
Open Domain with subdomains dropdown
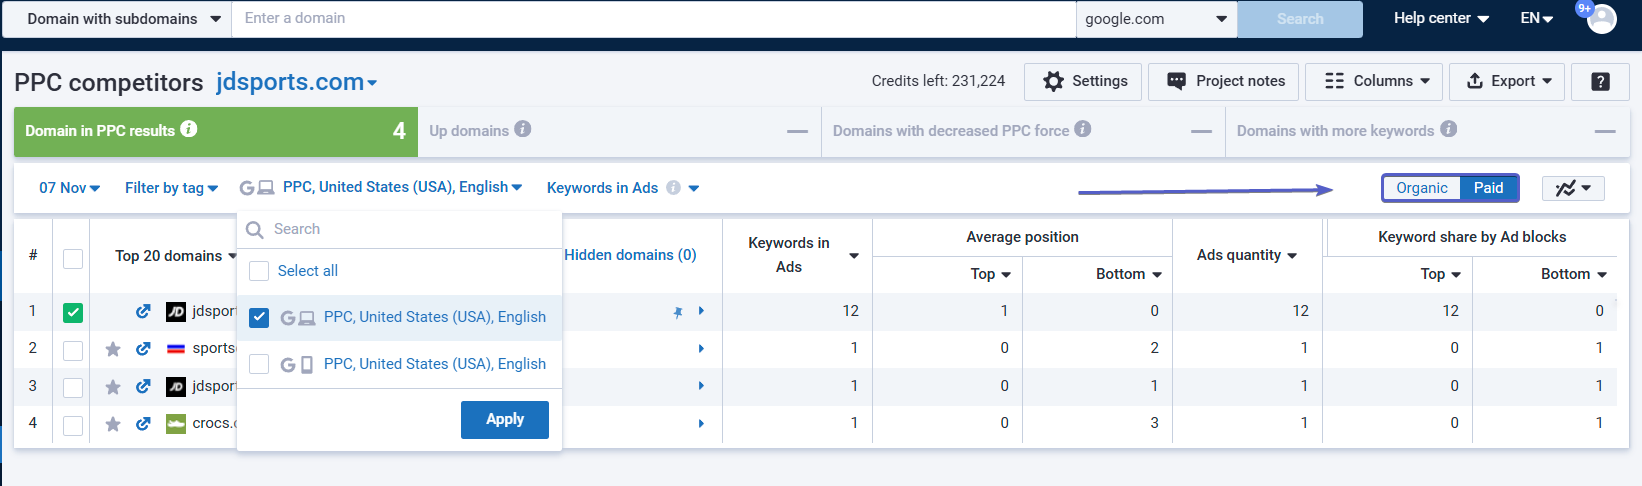[x=117, y=19]
